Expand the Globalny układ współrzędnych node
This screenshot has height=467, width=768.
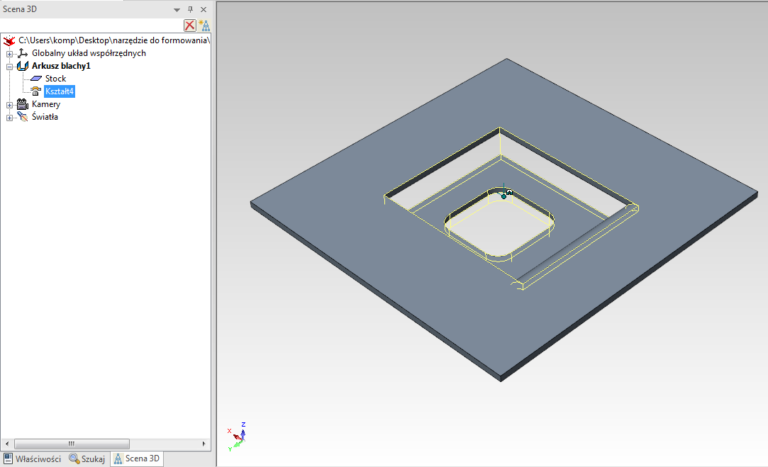[10, 53]
